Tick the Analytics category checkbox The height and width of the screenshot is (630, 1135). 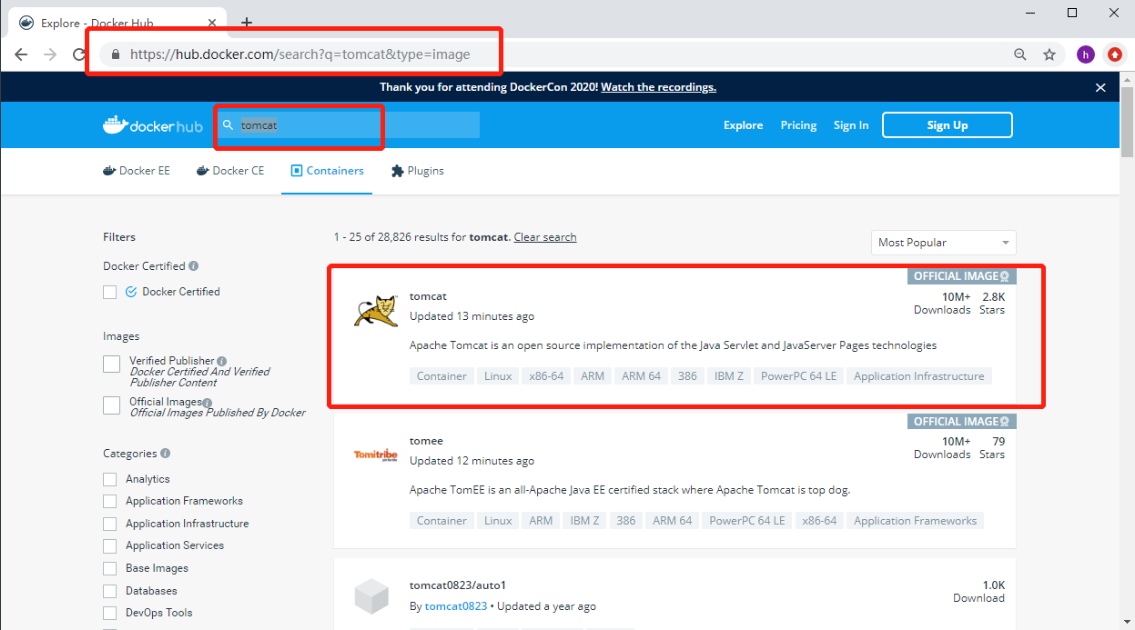[110, 479]
